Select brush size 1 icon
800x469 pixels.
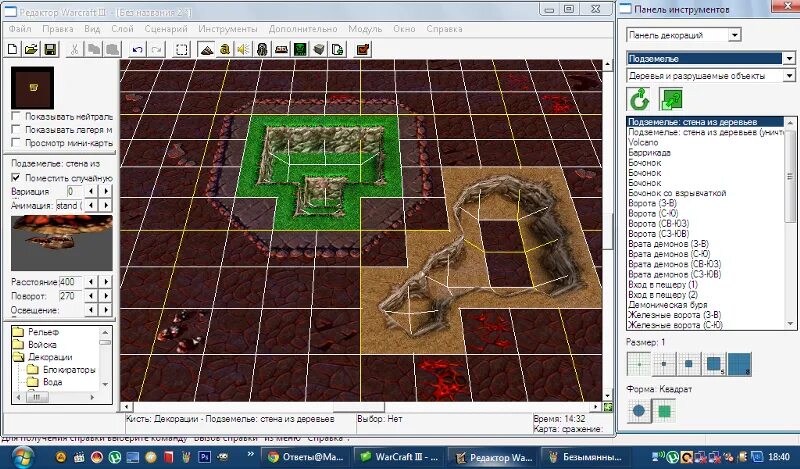point(638,364)
